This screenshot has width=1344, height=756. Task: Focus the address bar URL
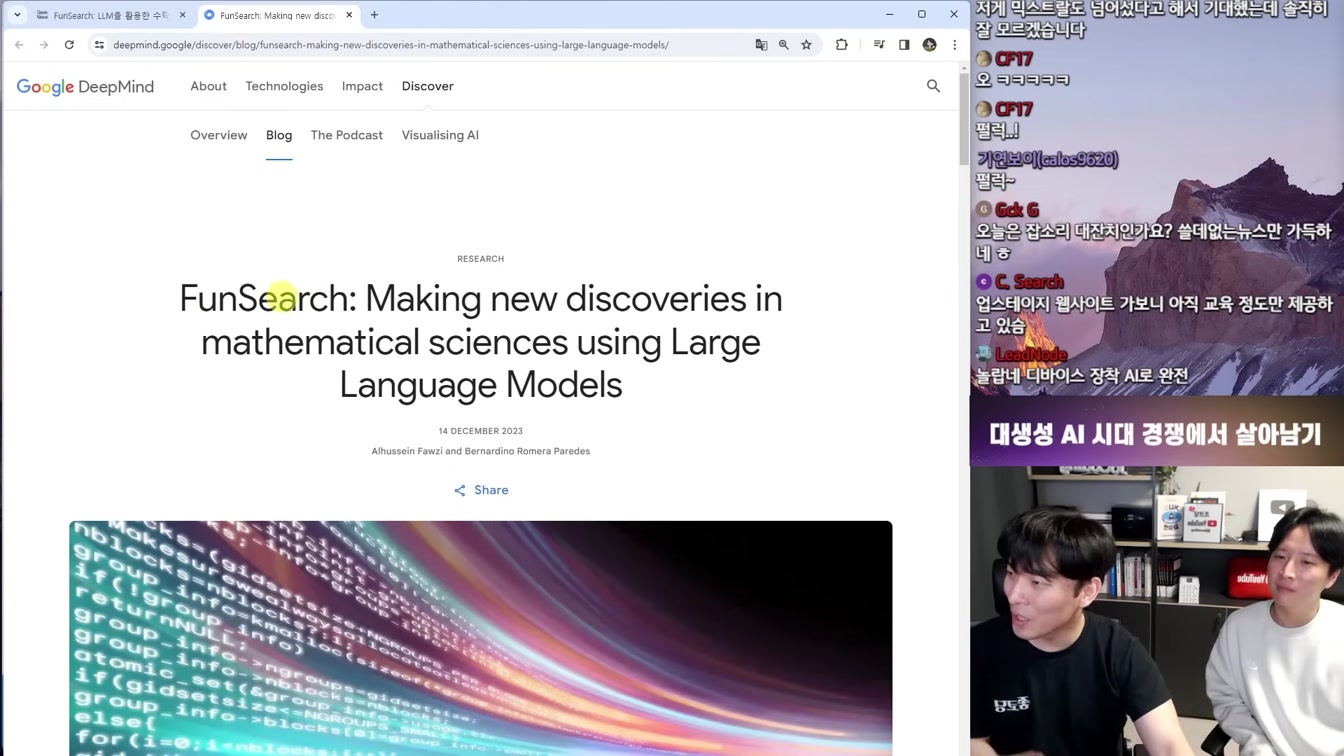coord(391,45)
